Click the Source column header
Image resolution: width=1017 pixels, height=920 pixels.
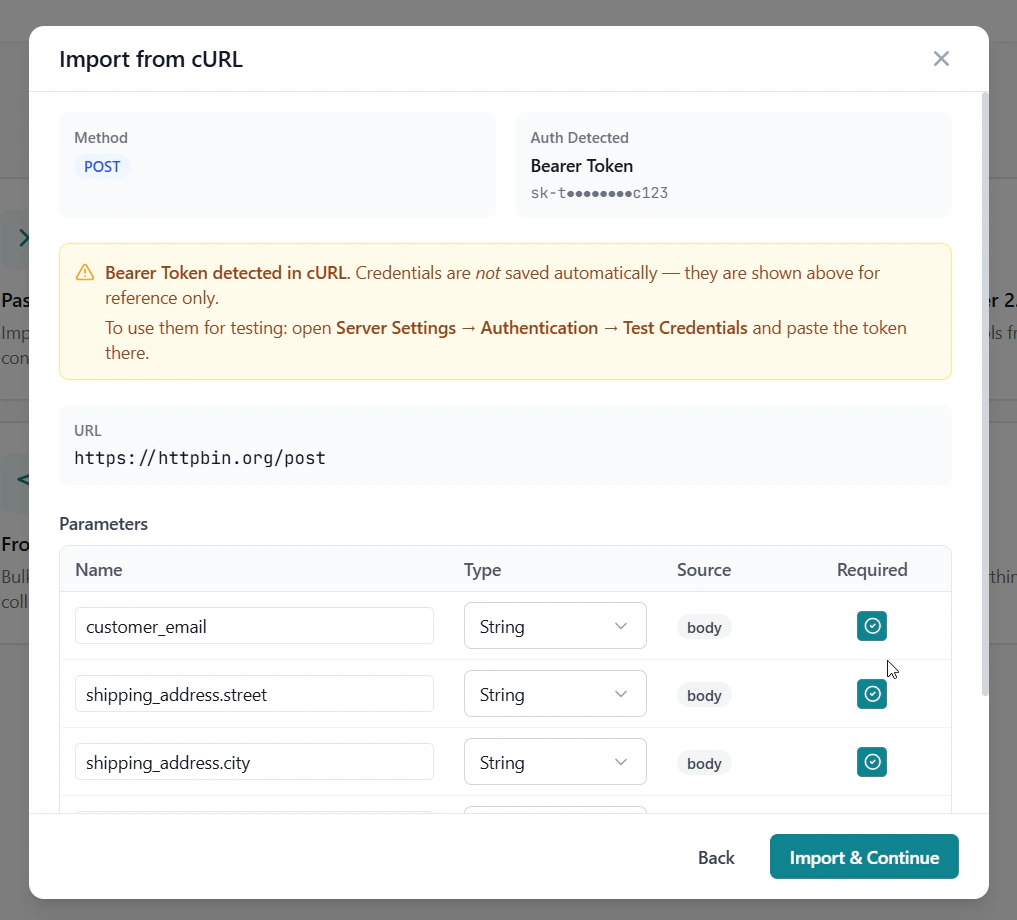pyautogui.click(x=704, y=570)
